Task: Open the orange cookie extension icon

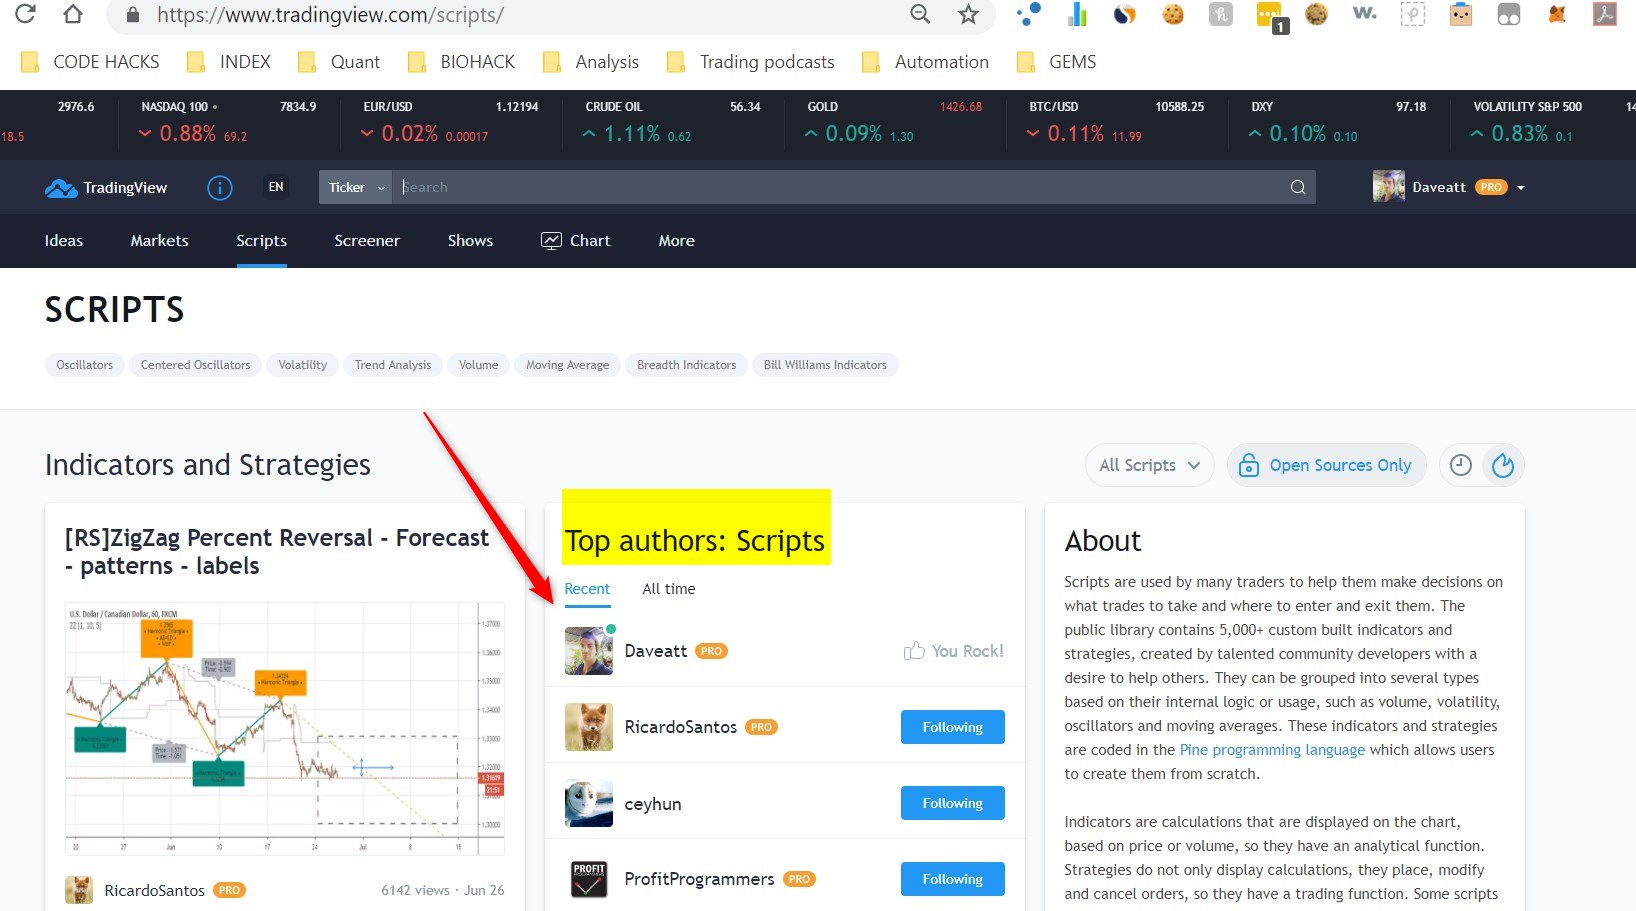Action: [x=1173, y=14]
